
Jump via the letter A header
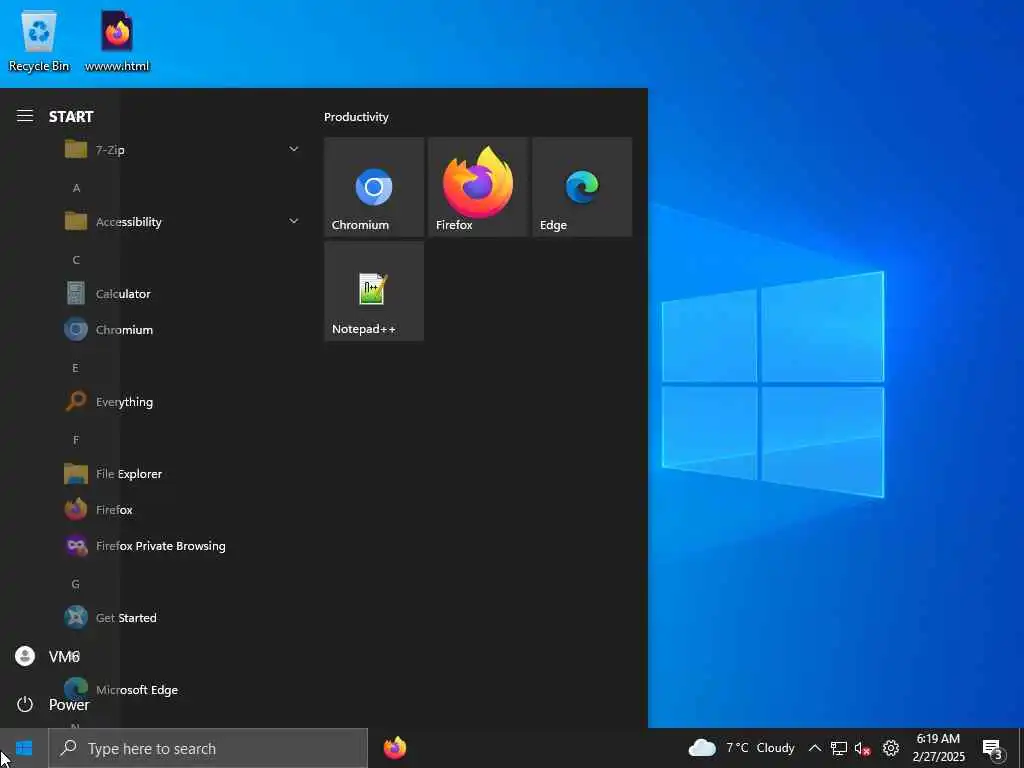point(76,188)
